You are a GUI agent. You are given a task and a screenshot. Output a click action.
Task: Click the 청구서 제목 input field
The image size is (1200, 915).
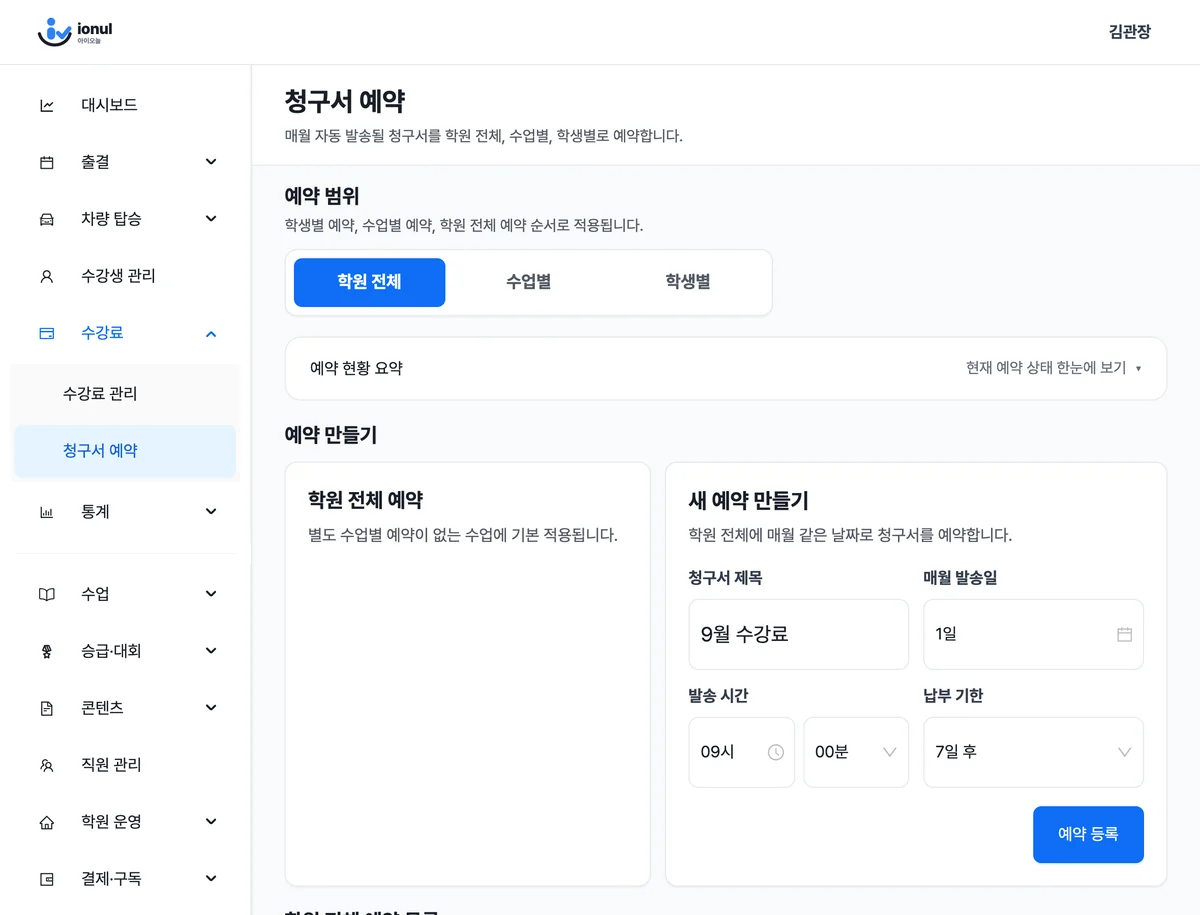click(798, 634)
